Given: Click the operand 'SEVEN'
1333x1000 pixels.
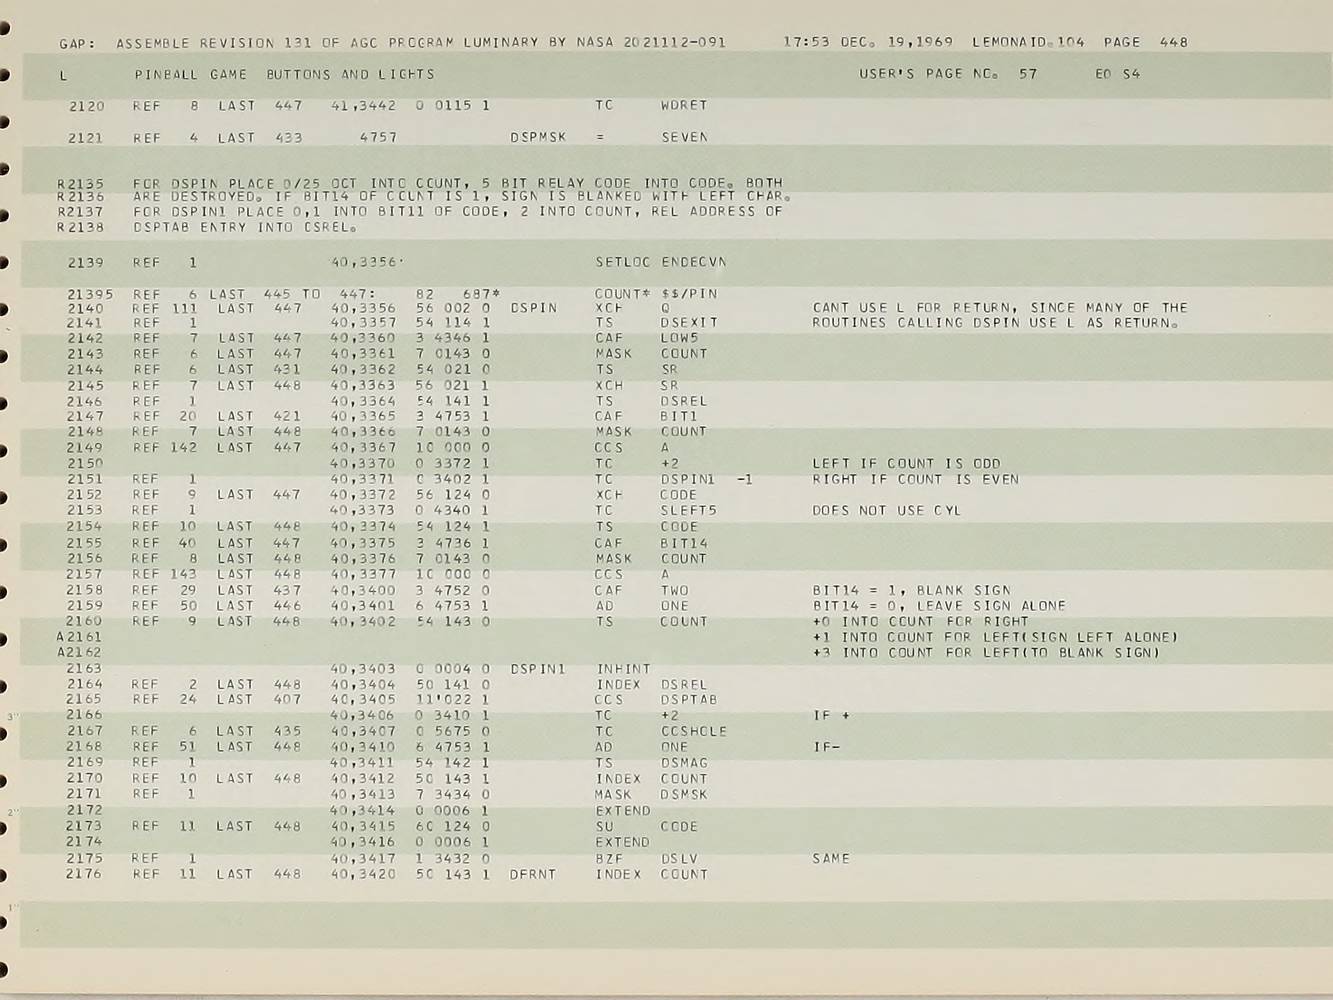Looking at the screenshot, I should [x=684, y=137].
